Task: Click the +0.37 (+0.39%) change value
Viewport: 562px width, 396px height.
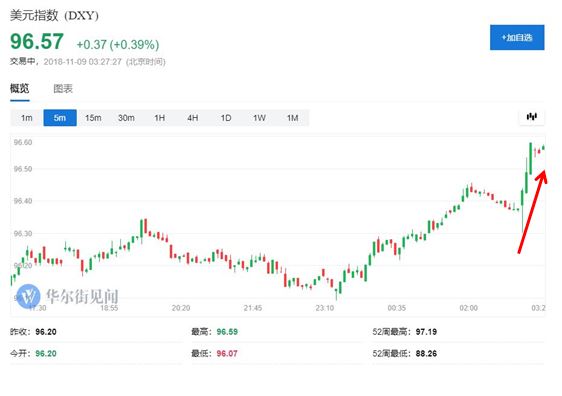Action: point(118,45)
